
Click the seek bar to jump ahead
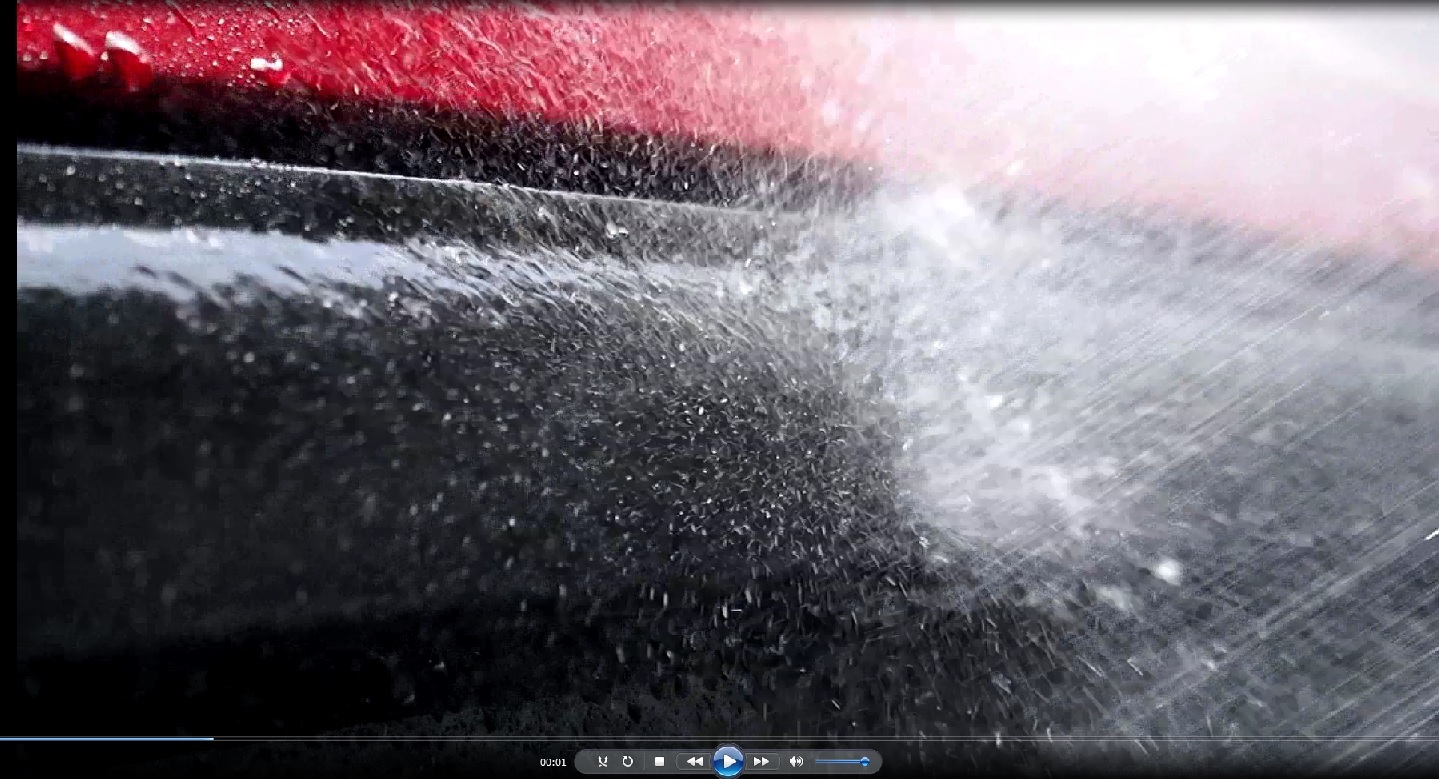pos(719,739)
